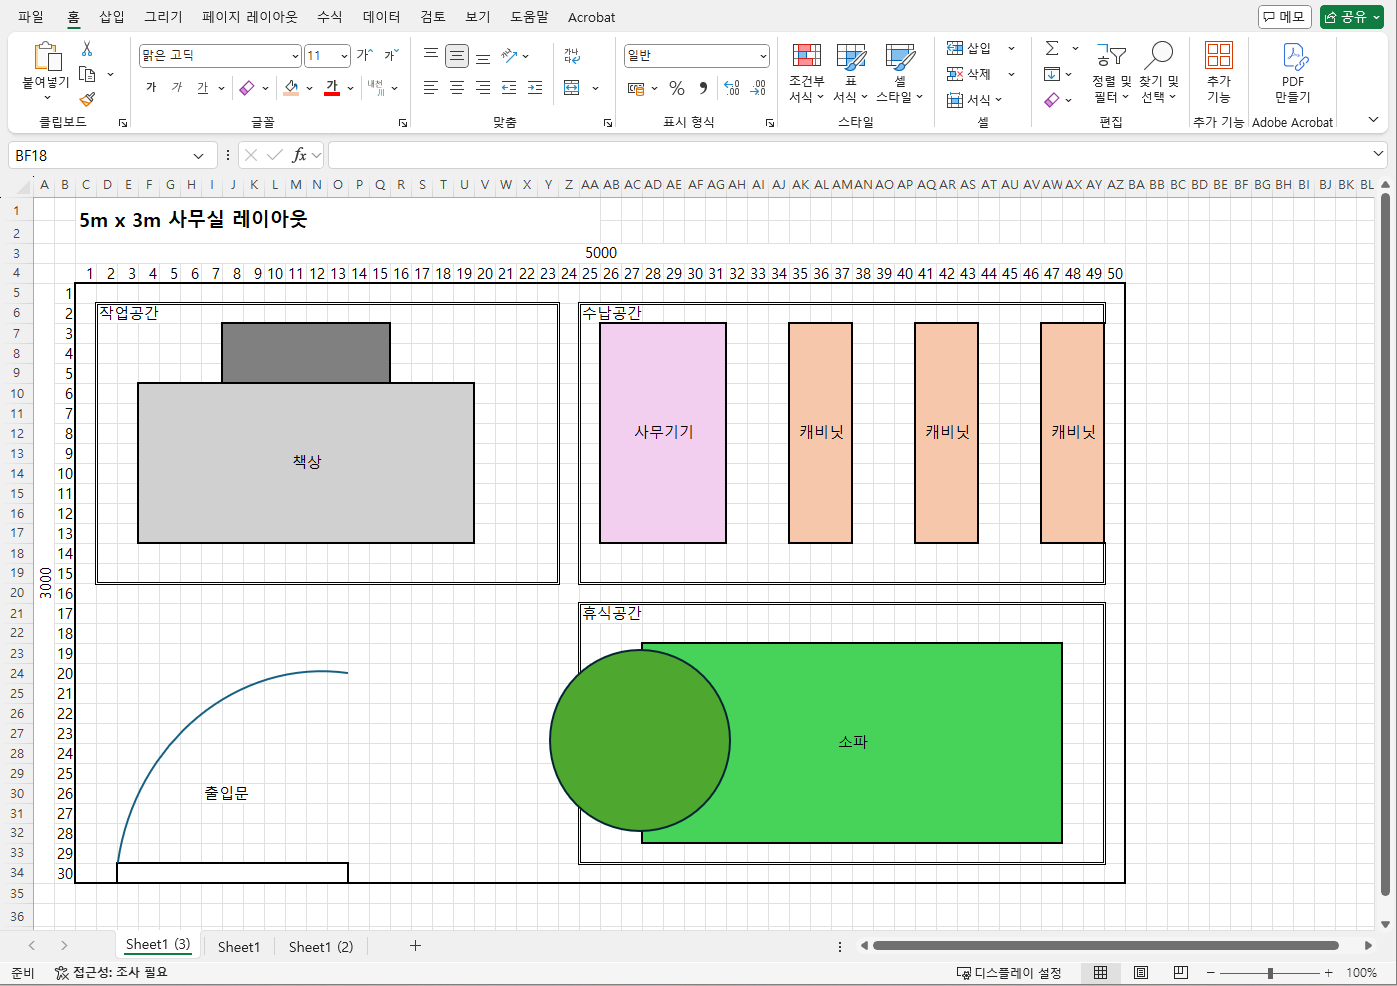Expand the formula bar
Image resolution: width=1397 pixels, height=986 pixels.
(x=1378, y=154)
